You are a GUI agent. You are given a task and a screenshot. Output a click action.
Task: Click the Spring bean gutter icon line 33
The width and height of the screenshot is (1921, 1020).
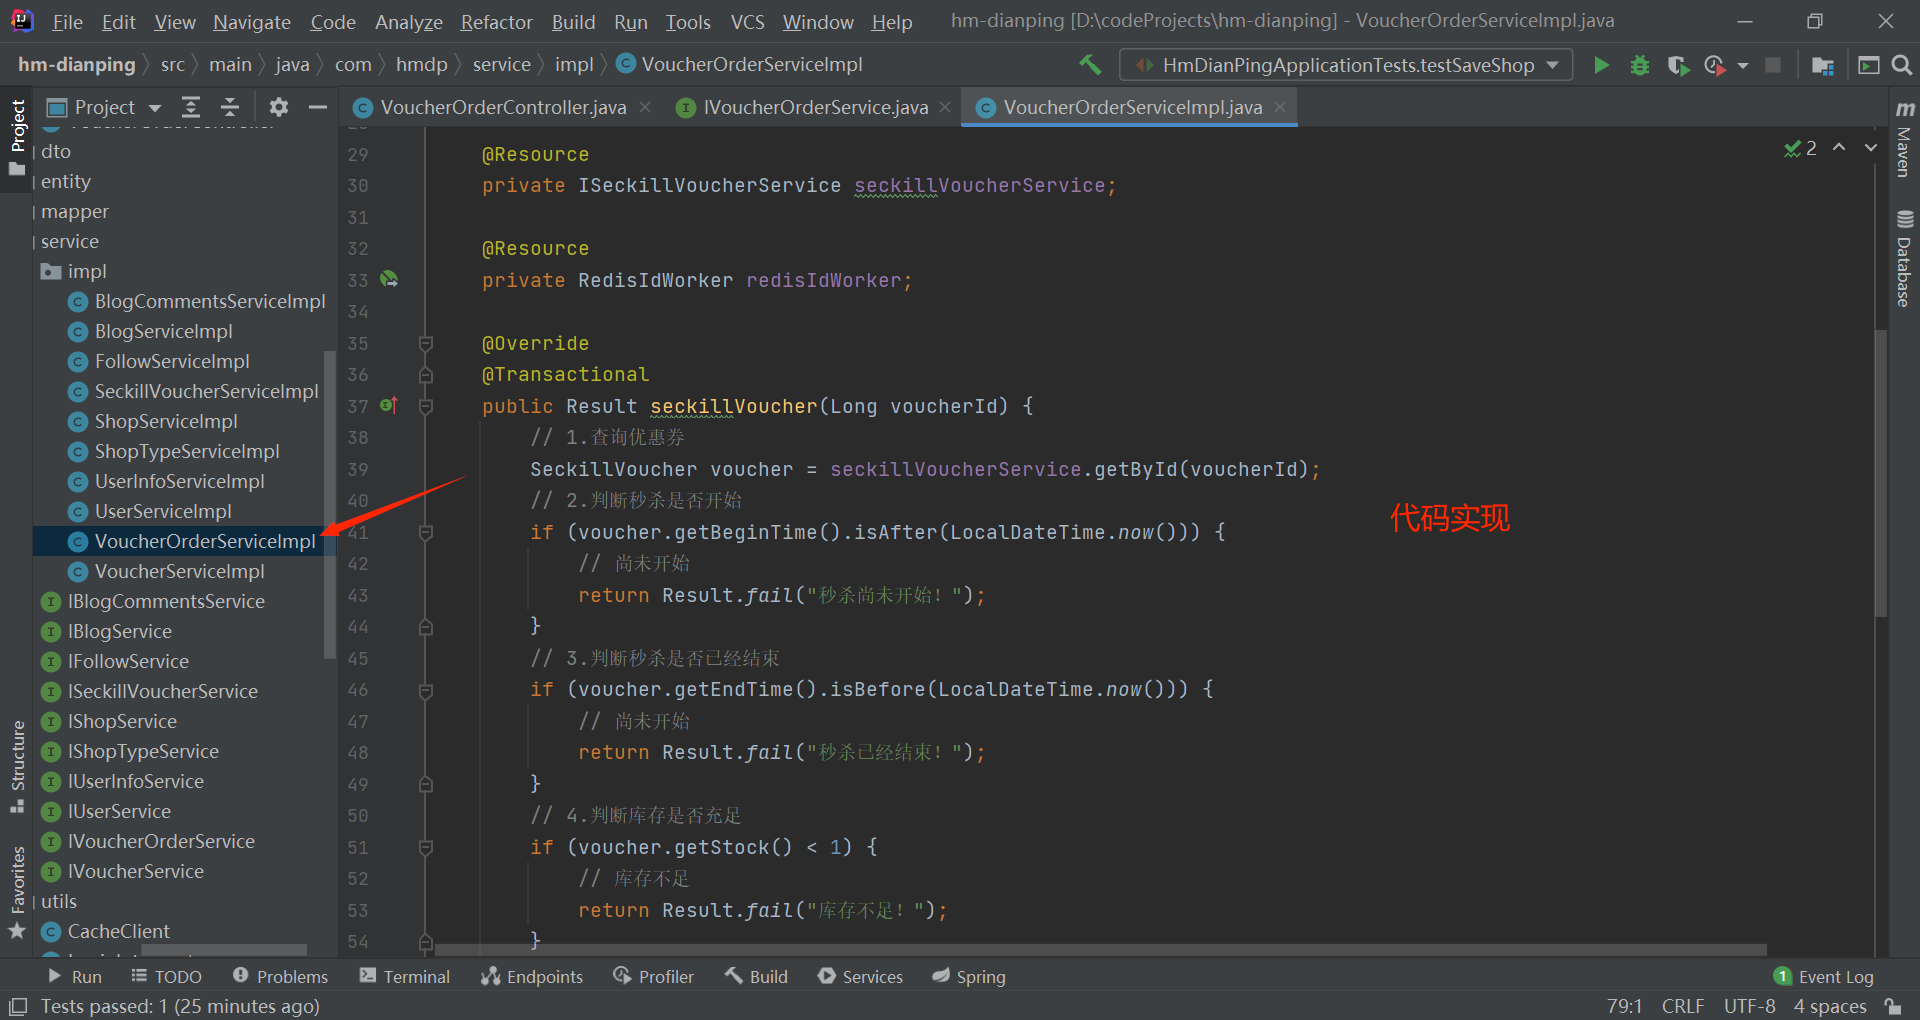pos(389,279)
